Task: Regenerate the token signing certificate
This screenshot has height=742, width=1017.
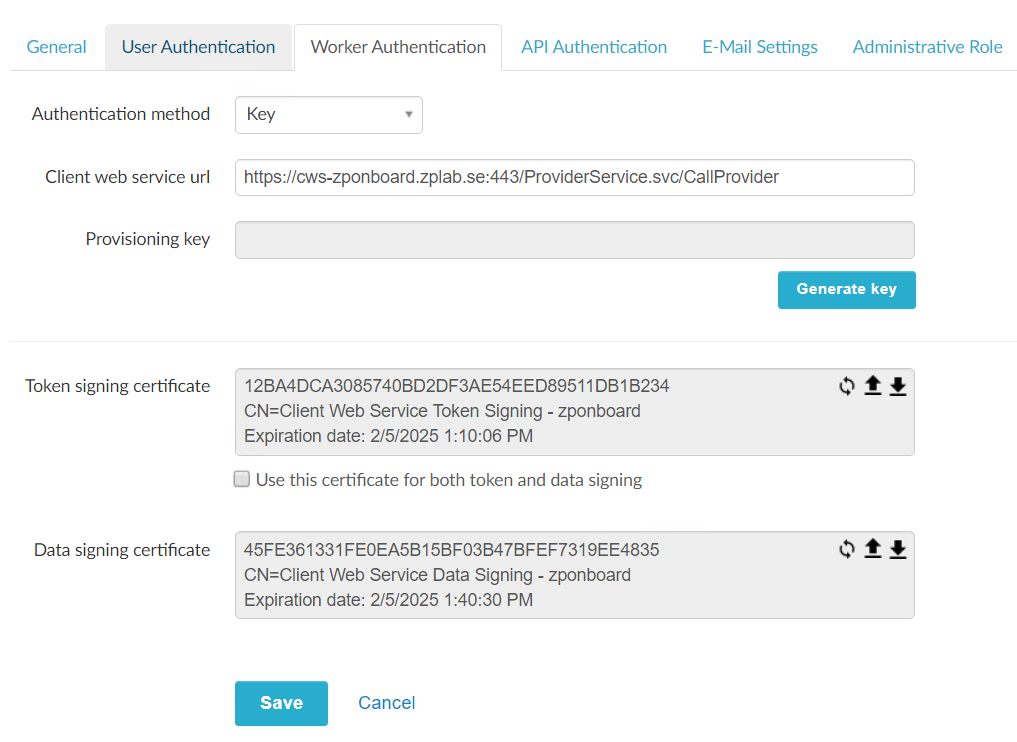Action: click(847, 386)
